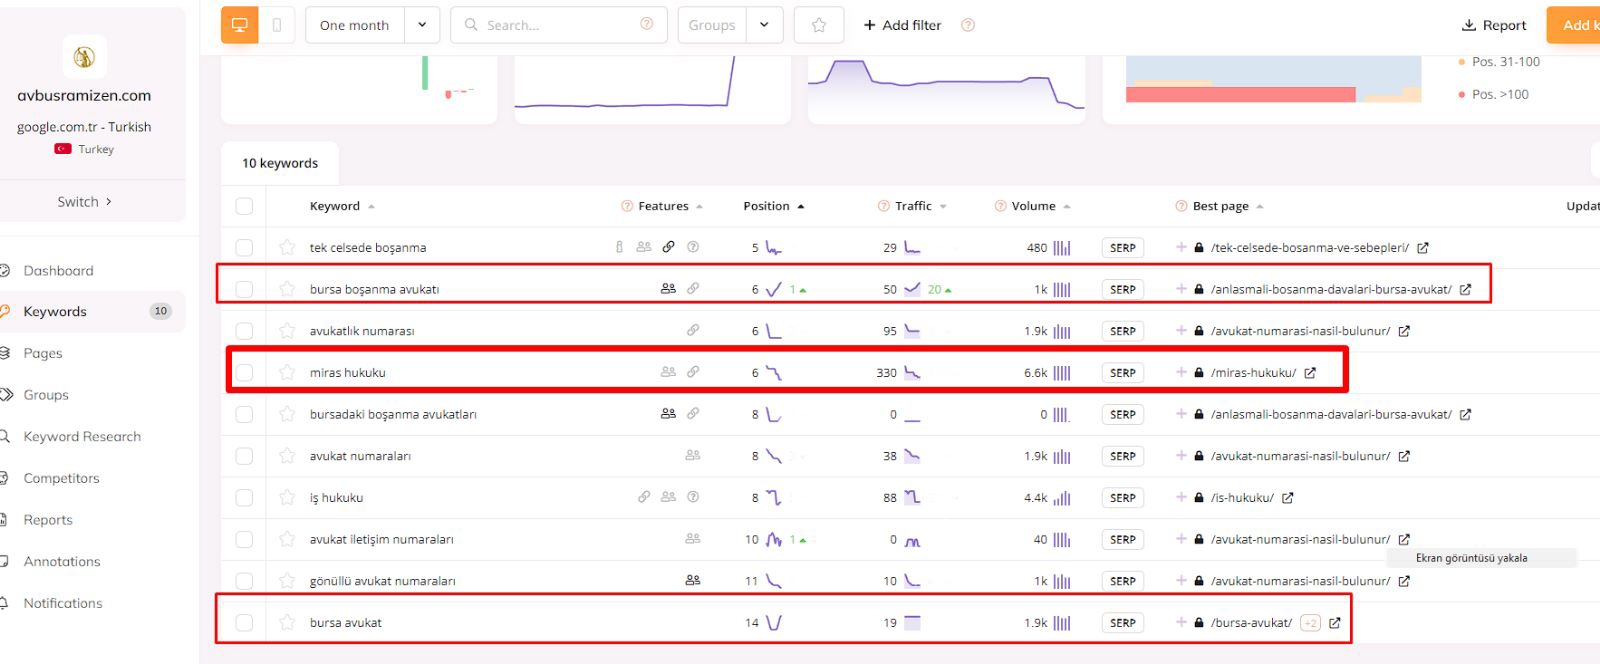Open the 'One month' period dropdown
This screenshot has height=664, width=1600.
422,25
